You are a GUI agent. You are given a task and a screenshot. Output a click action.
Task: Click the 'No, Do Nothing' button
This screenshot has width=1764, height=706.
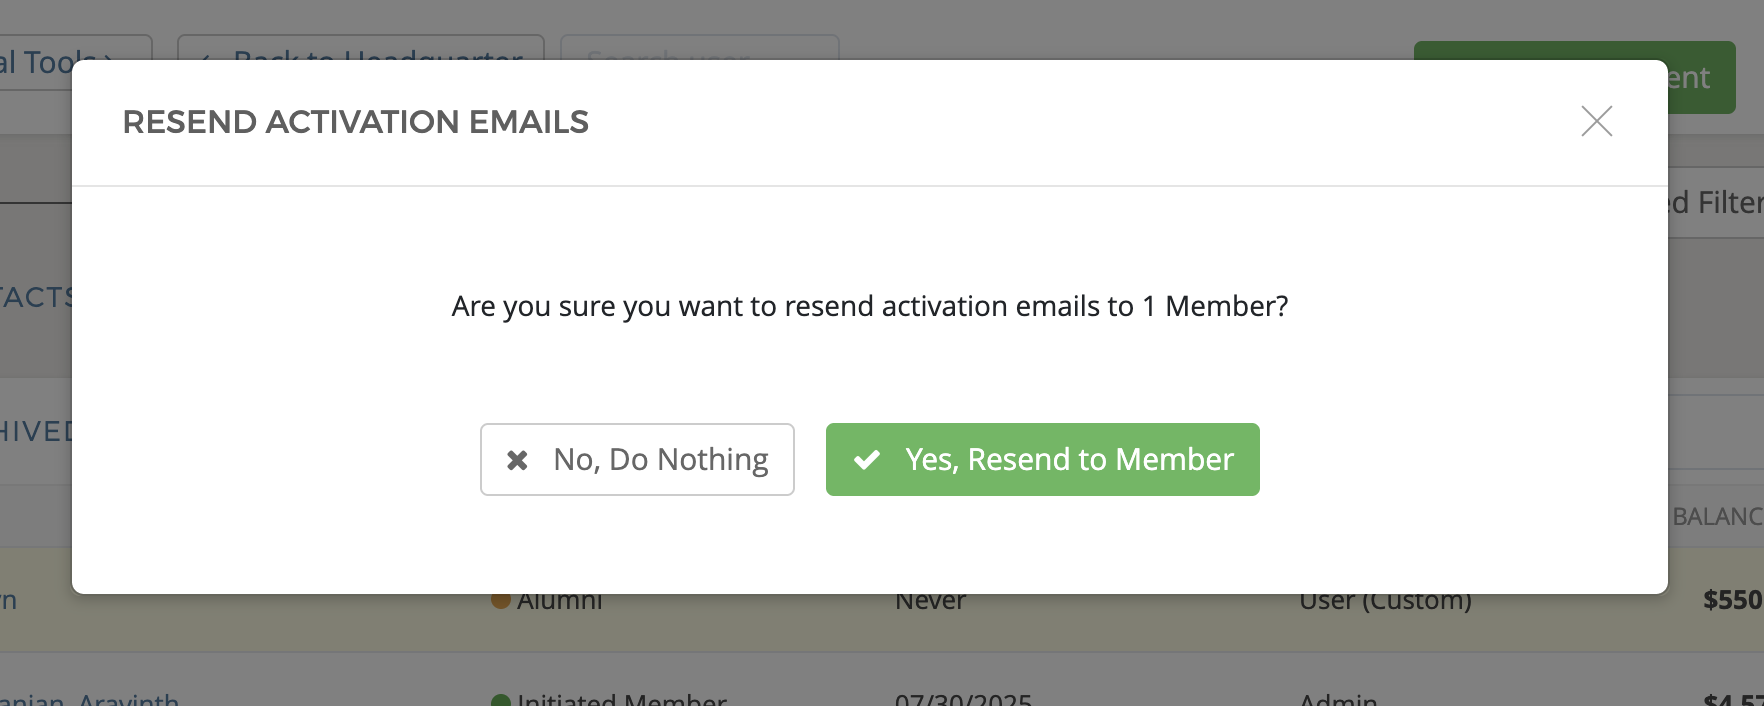pos(637,459)
